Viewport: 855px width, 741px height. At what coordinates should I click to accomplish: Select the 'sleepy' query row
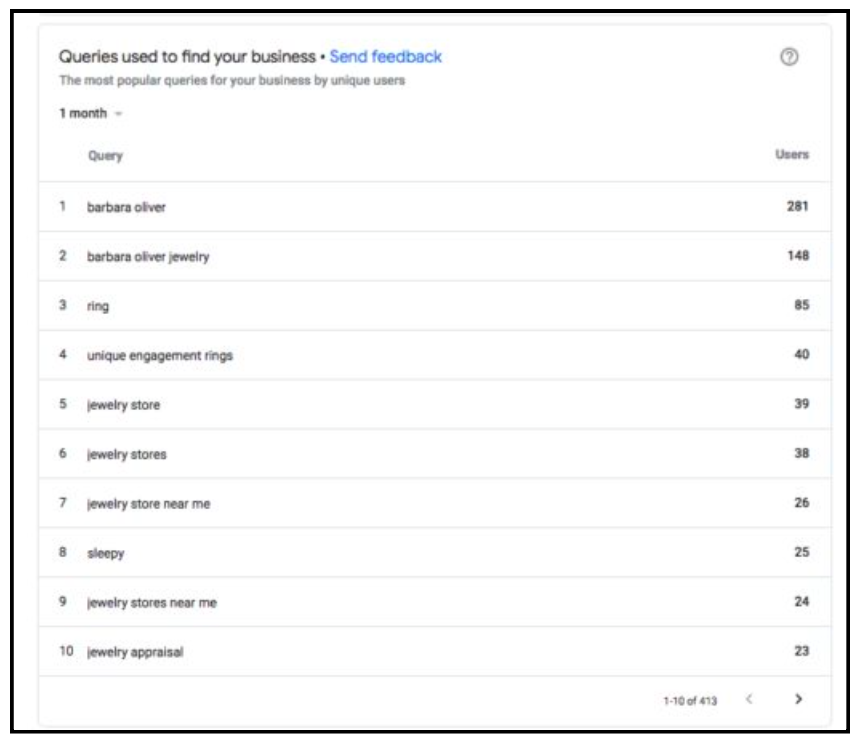pos(435,552)
